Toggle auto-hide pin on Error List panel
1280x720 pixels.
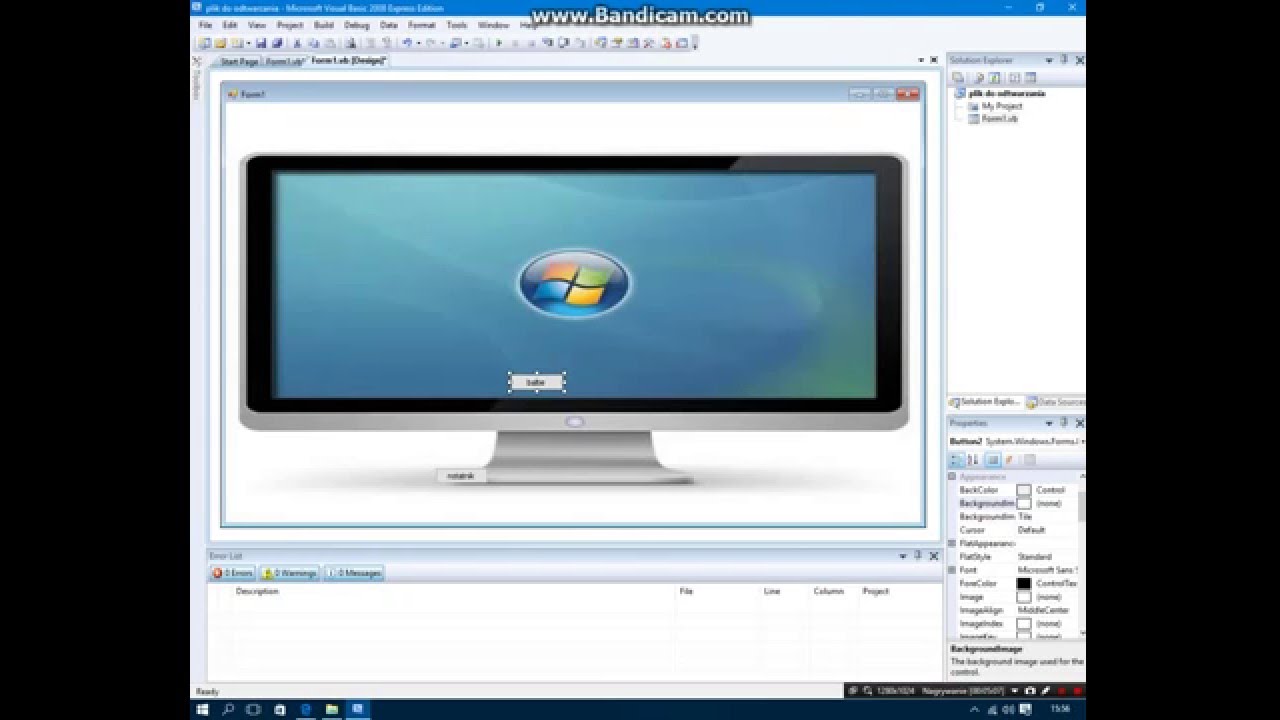(x=917, y=556)
